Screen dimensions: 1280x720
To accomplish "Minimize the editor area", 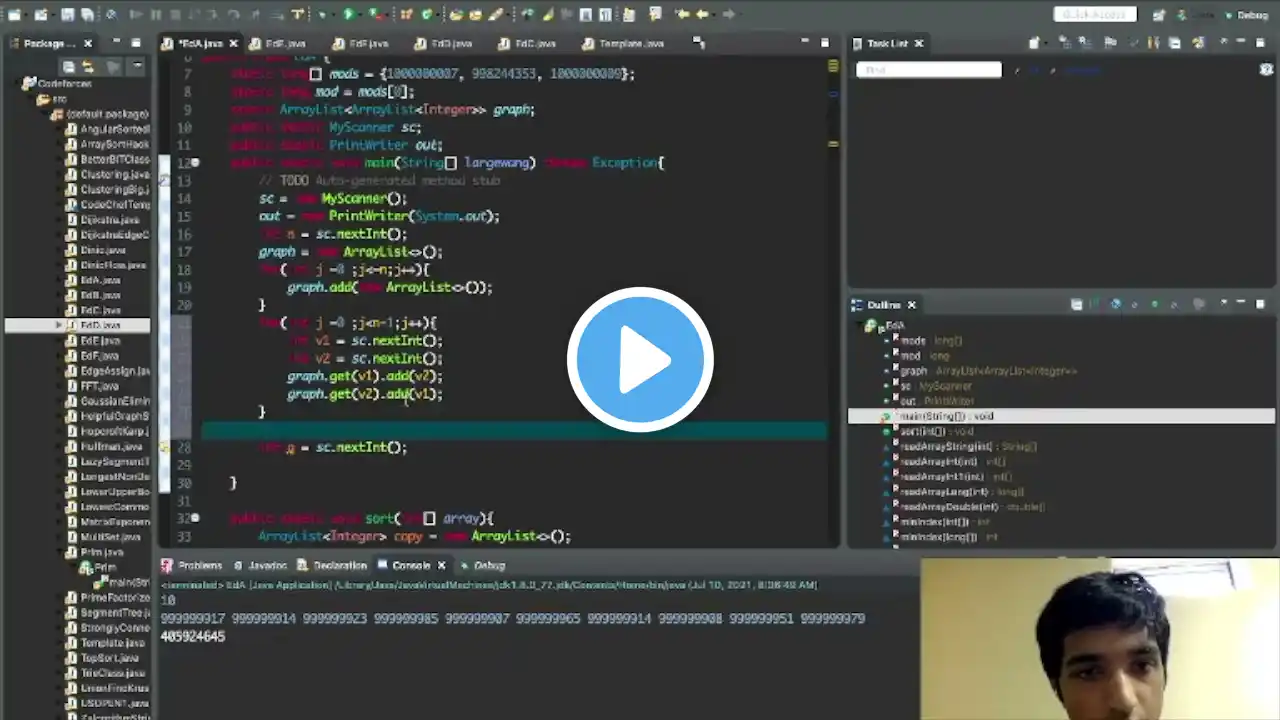I will [x=805, y=43].
